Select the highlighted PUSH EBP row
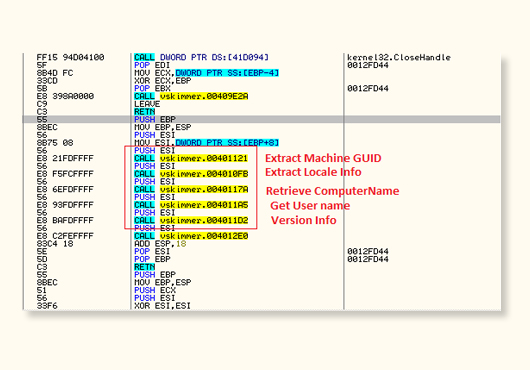The image size is (530, 370). point(261,119)
